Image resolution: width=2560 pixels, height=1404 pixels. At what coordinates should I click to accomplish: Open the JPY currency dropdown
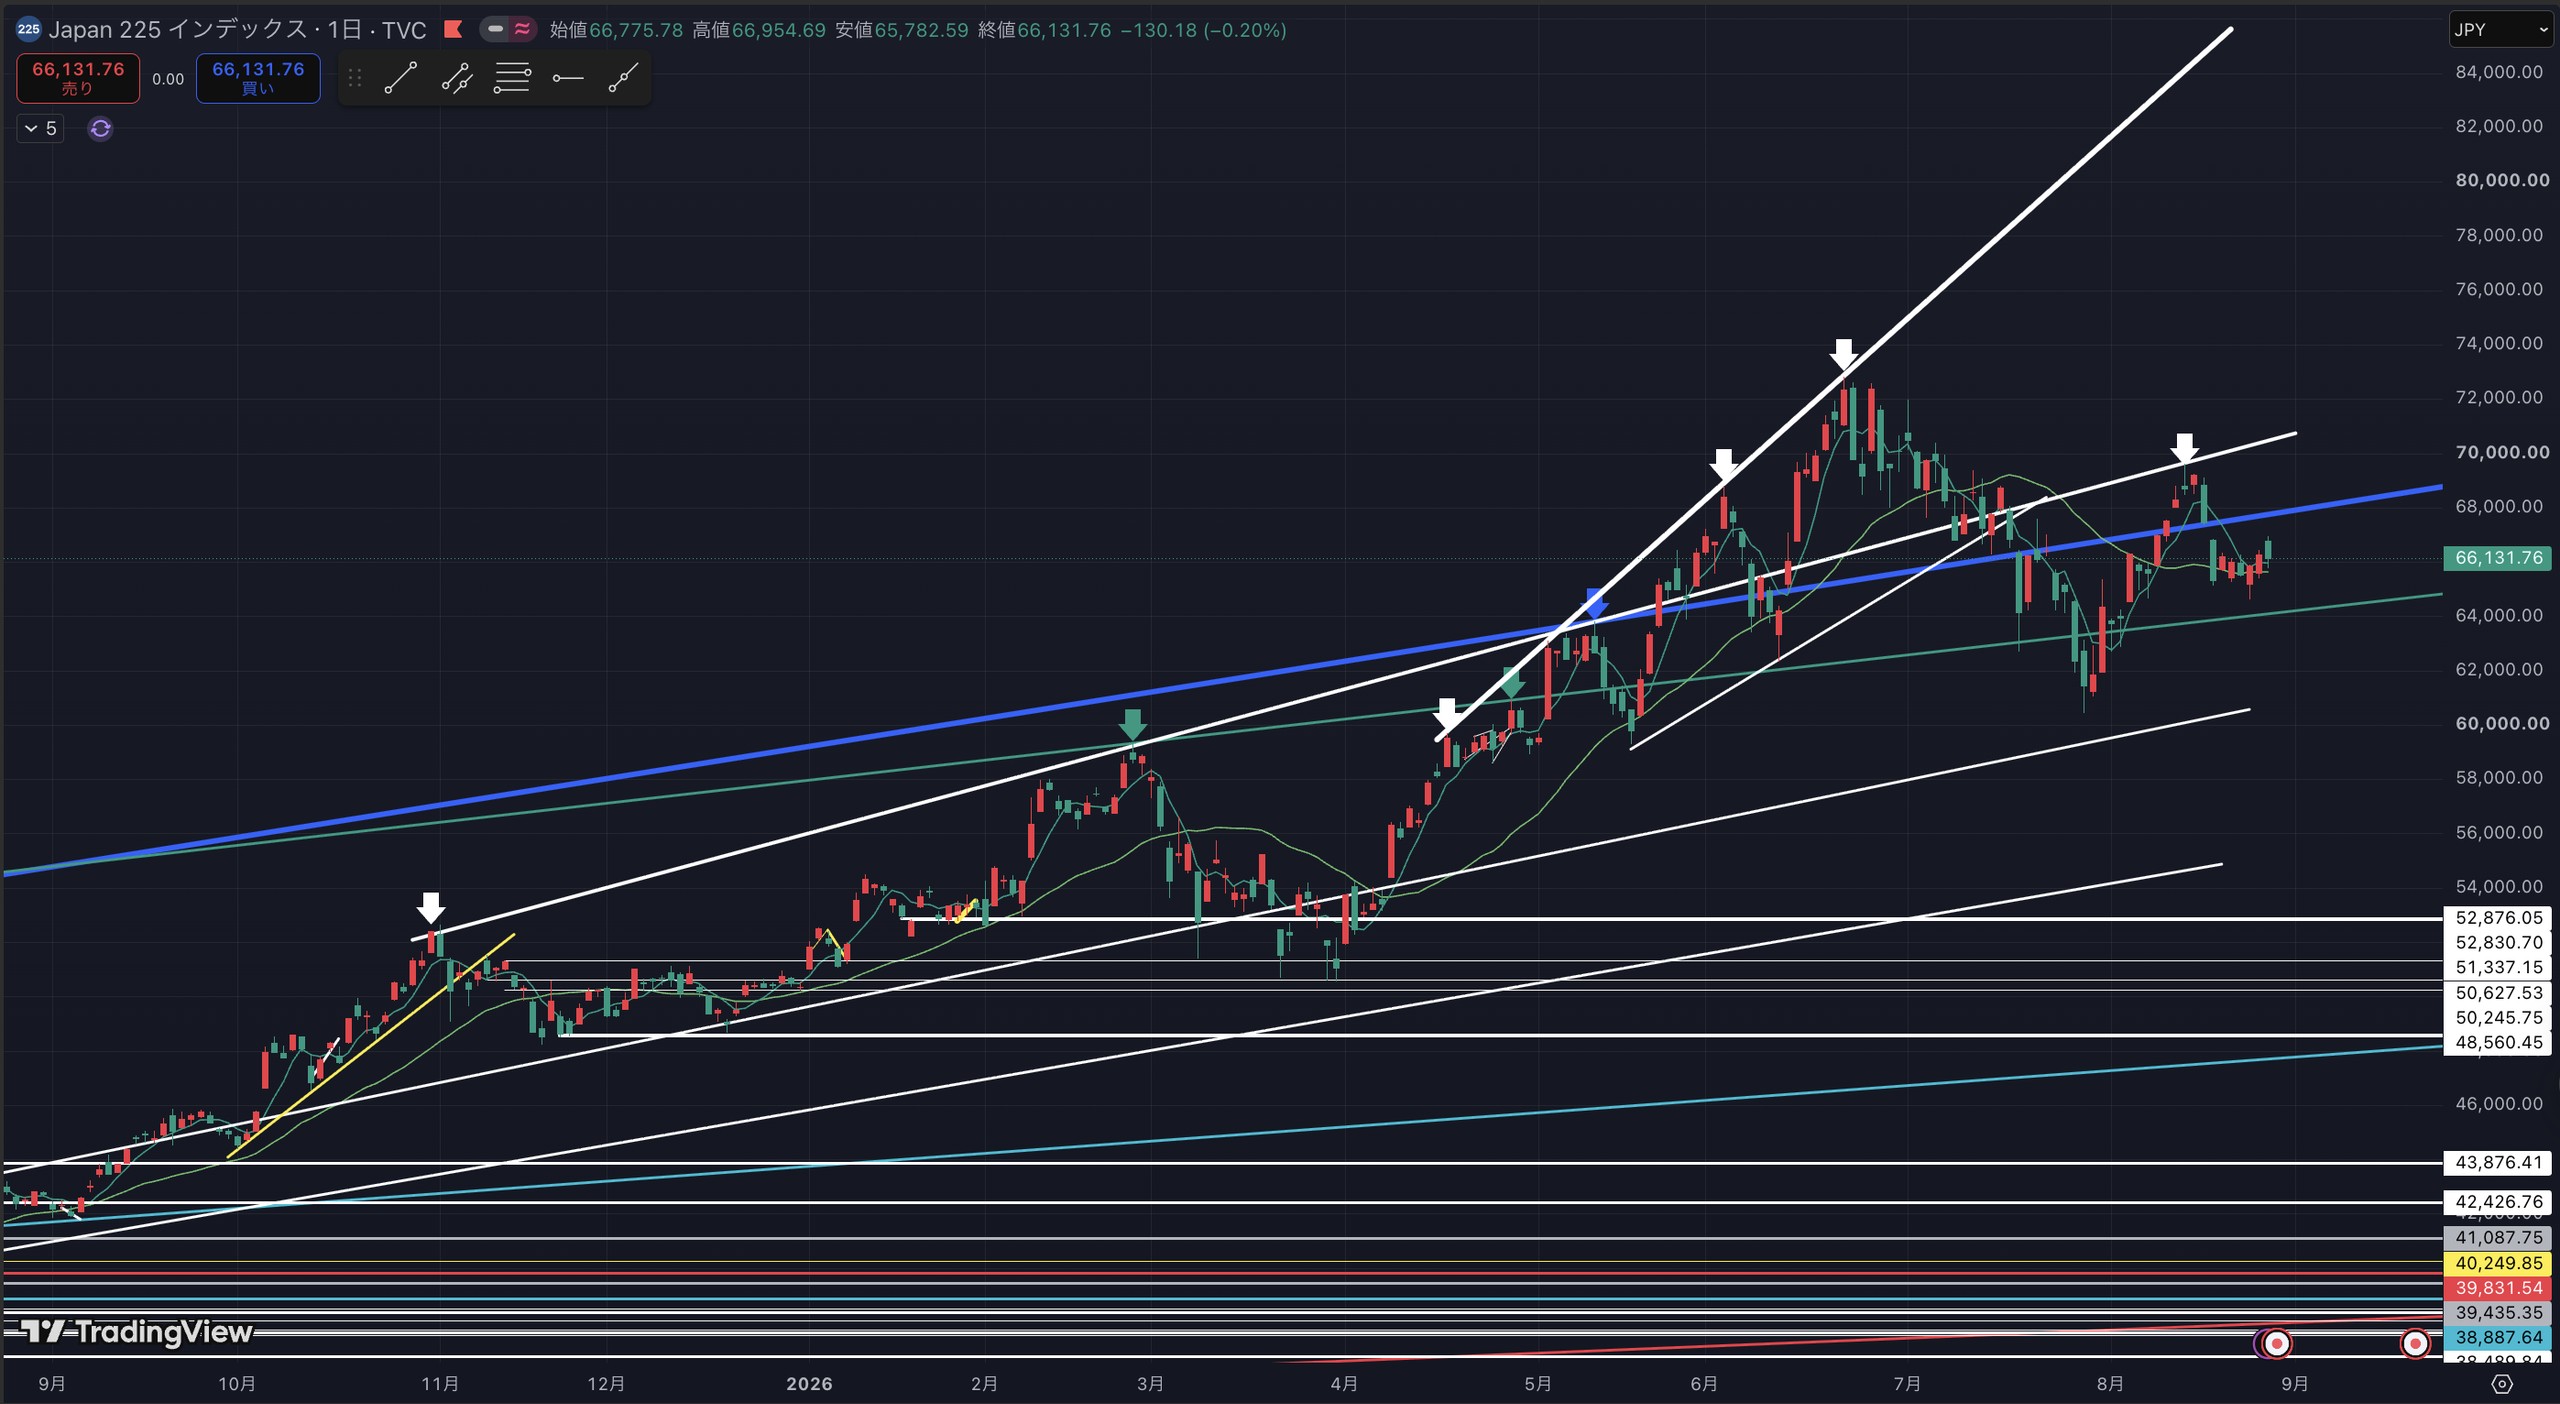tap(2501, 30)
